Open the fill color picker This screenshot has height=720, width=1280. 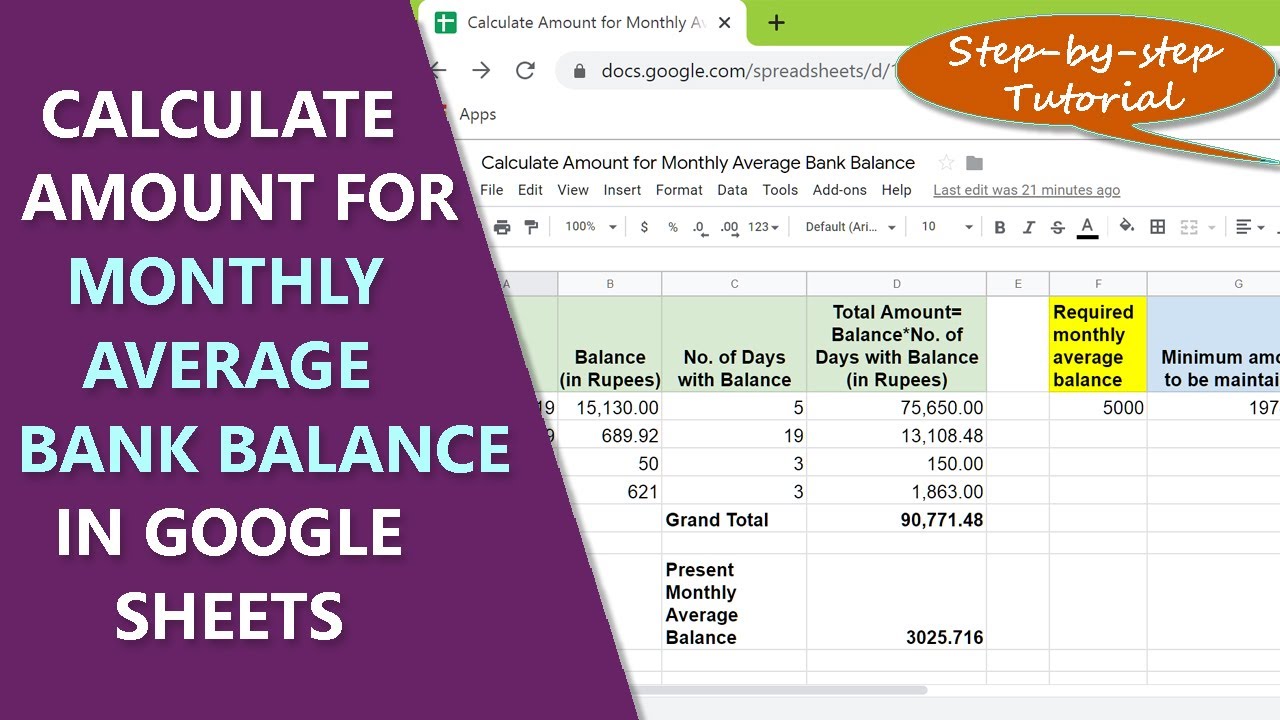coord(1127,227)
